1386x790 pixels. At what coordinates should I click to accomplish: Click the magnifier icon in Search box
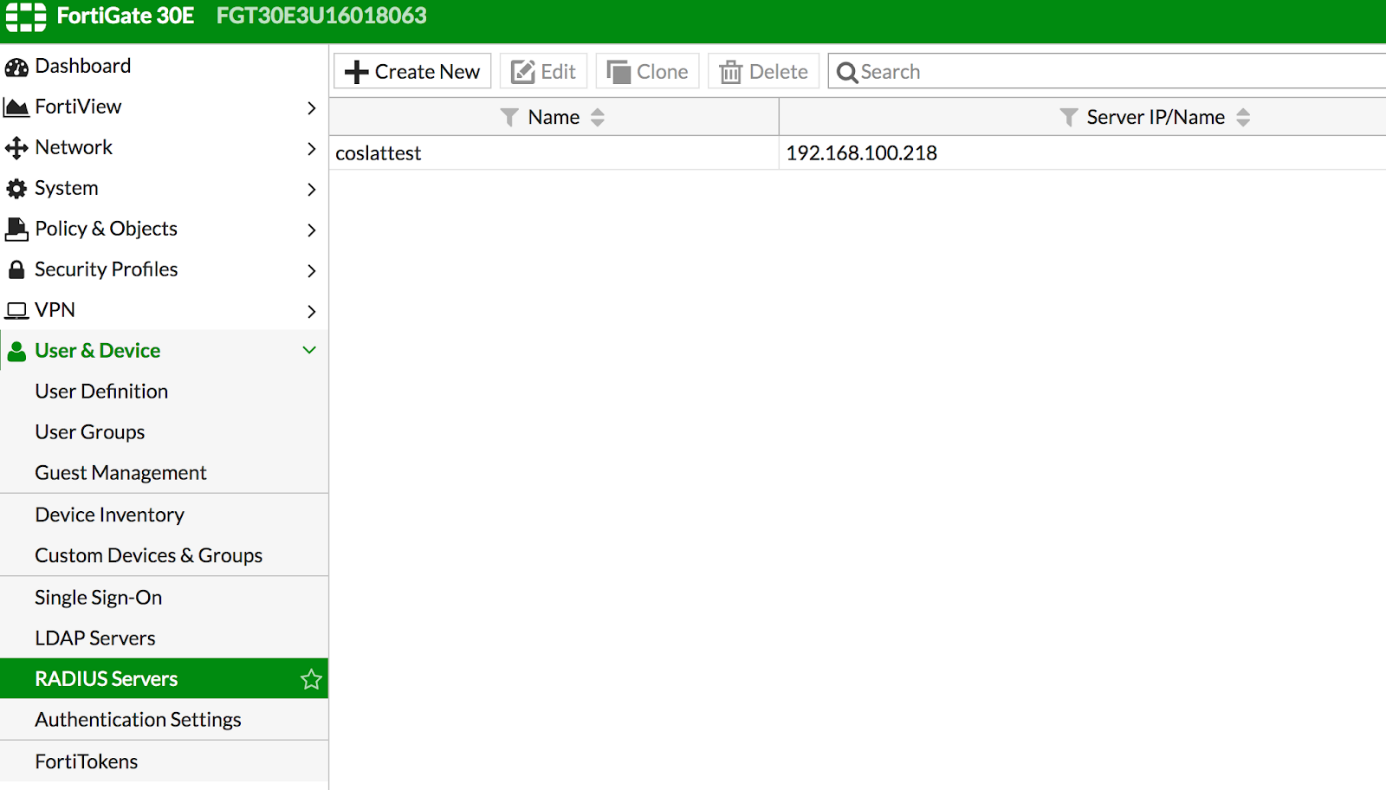point(847,72)
